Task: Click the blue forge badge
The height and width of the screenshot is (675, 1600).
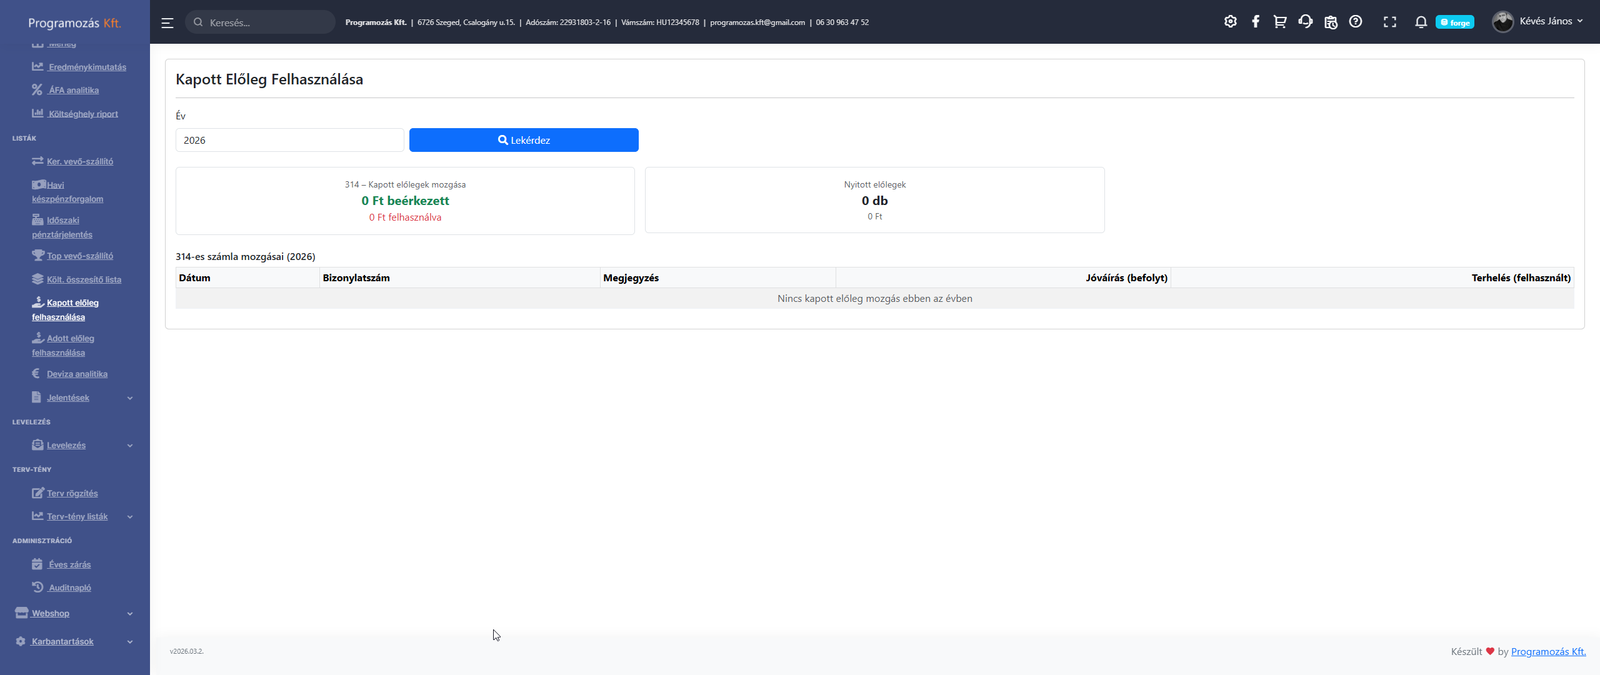Action: (x=1454, y=22)
